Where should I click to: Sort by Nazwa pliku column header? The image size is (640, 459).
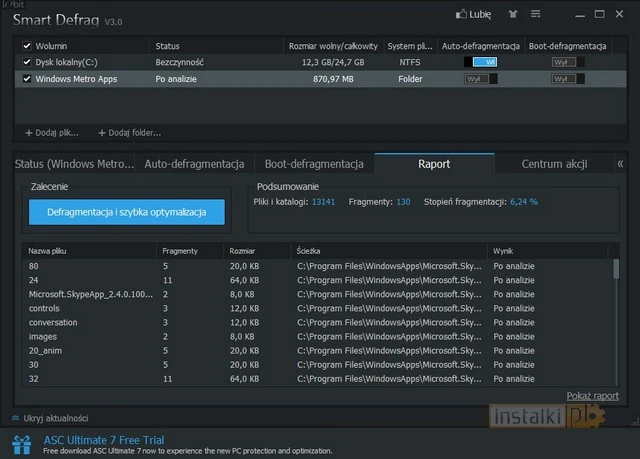[89, 251]
